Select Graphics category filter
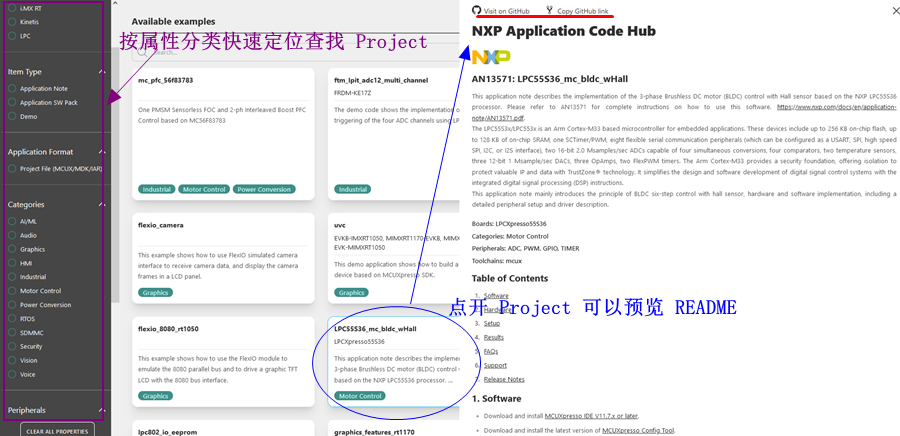Screen dimensions: 900x436 click(13, 249)
